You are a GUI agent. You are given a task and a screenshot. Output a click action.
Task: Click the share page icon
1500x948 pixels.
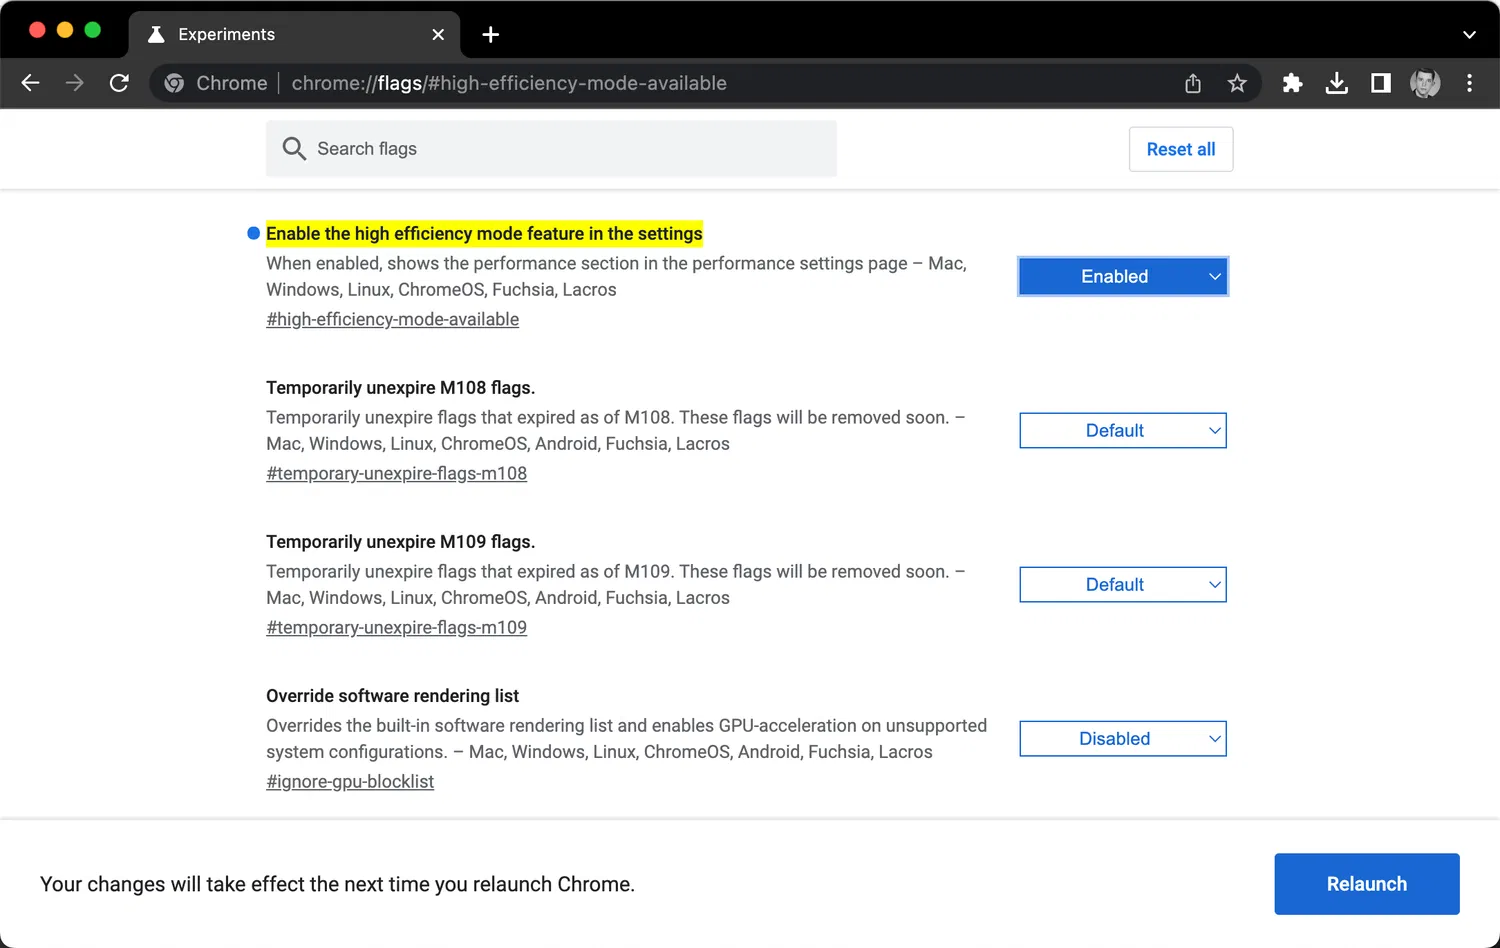click(x=1193, y=83)
